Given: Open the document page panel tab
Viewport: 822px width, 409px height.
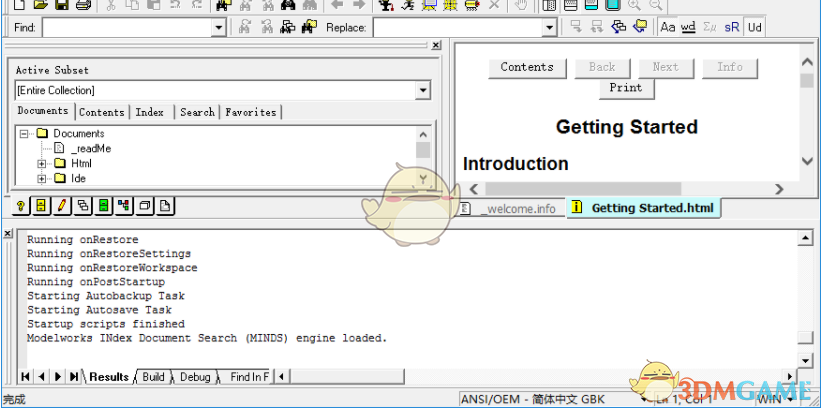Looking at the screenshot, I should (x=165, y=206).
